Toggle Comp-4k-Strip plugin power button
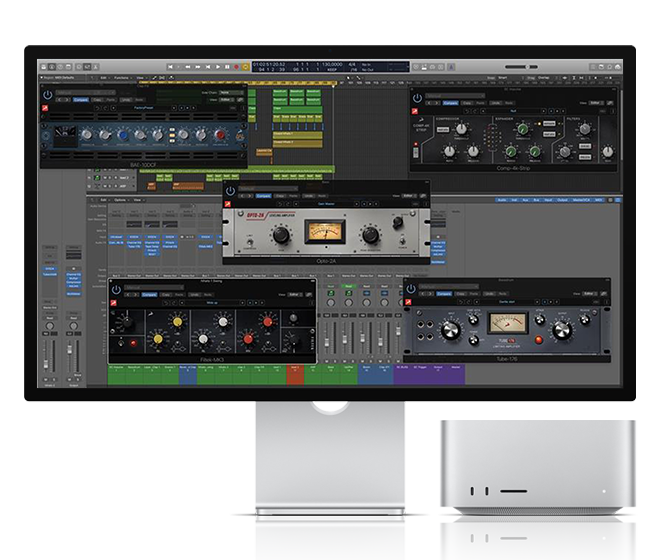 pyautogui.click(x=417, y=98)
